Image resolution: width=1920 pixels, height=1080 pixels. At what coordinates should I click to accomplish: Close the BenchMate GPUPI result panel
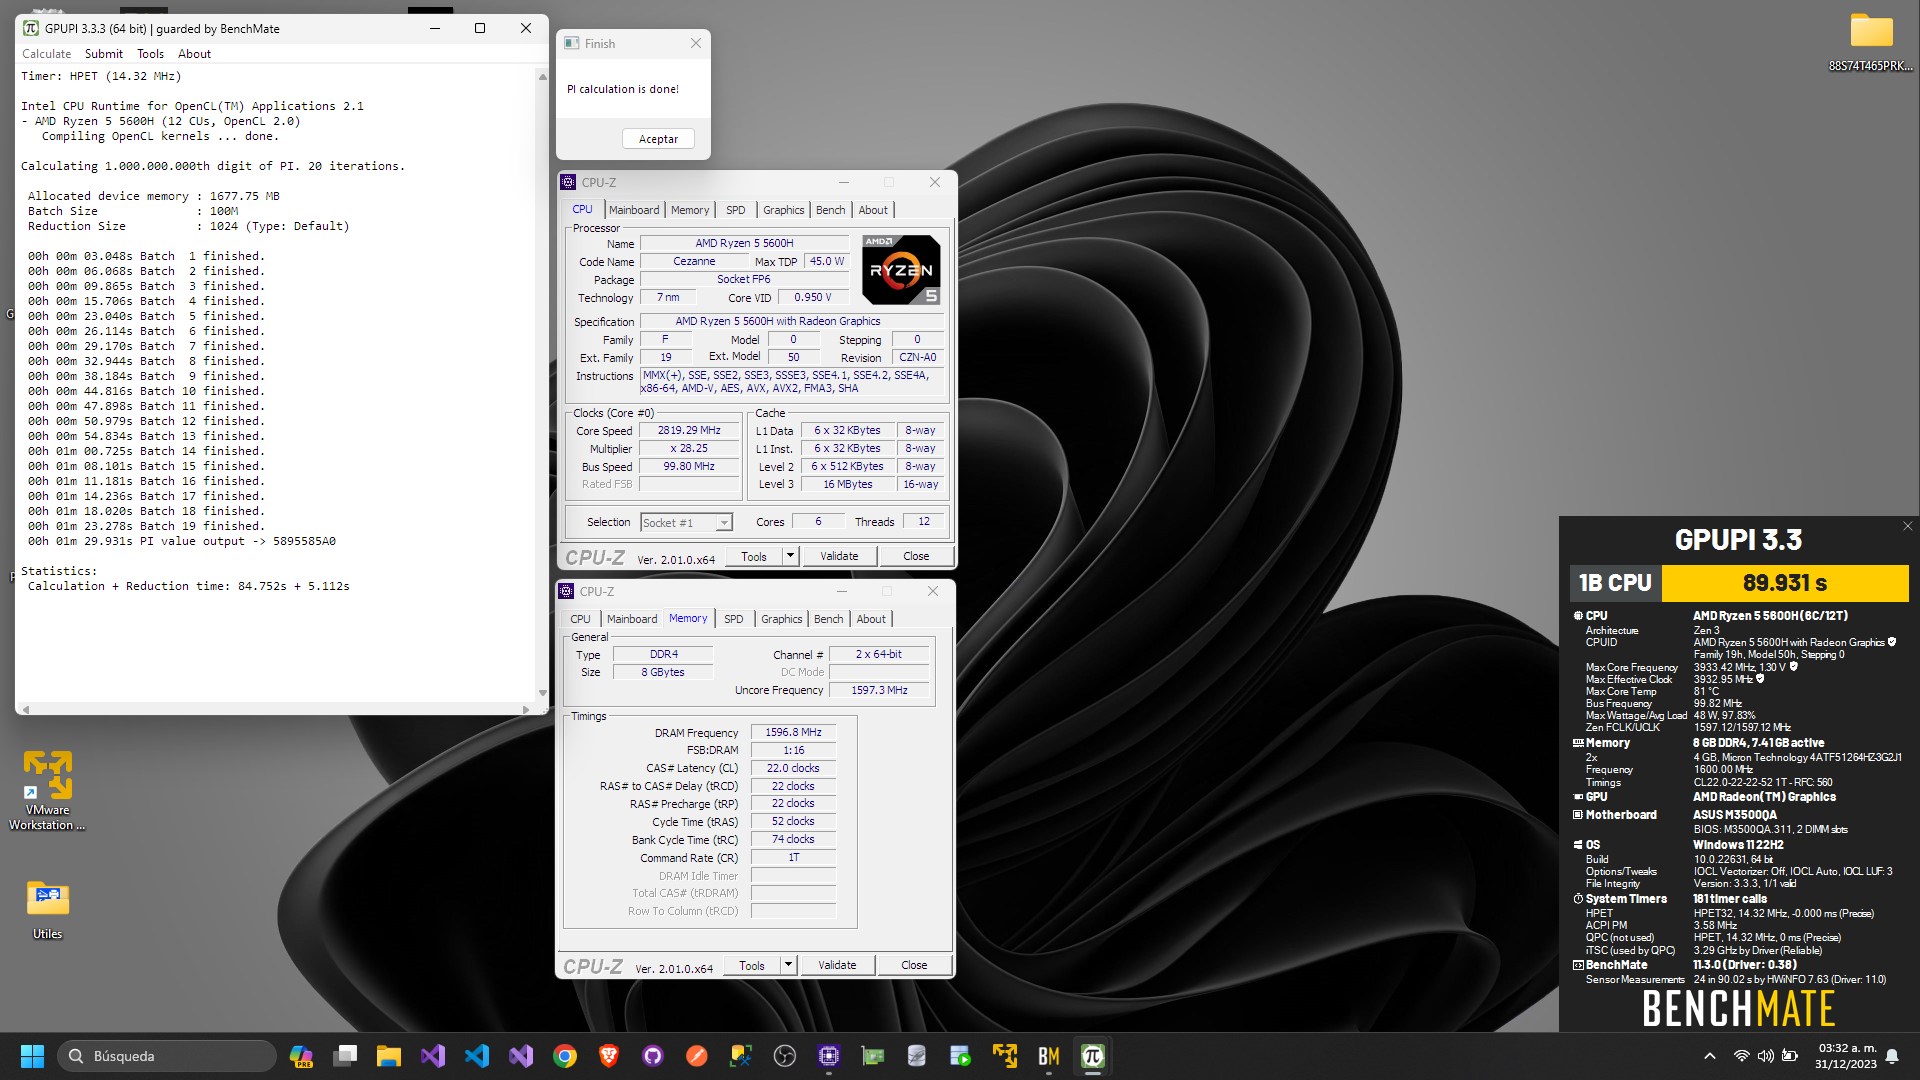point(1907,526)
